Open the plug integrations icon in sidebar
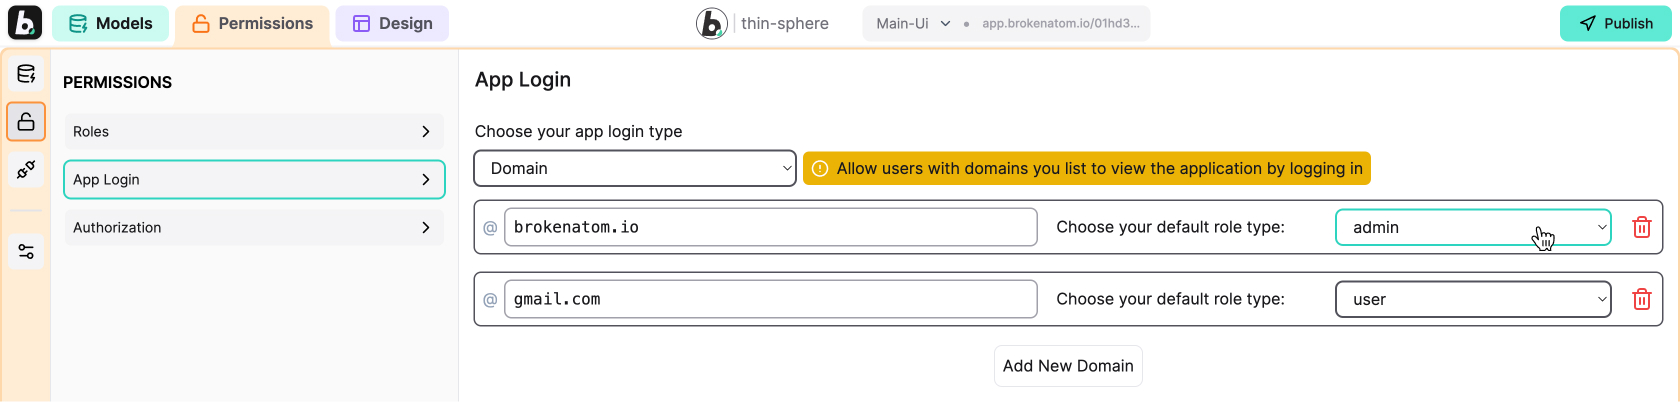The image size is (1680, 402). pyautogui.click(x=26, y=170)
